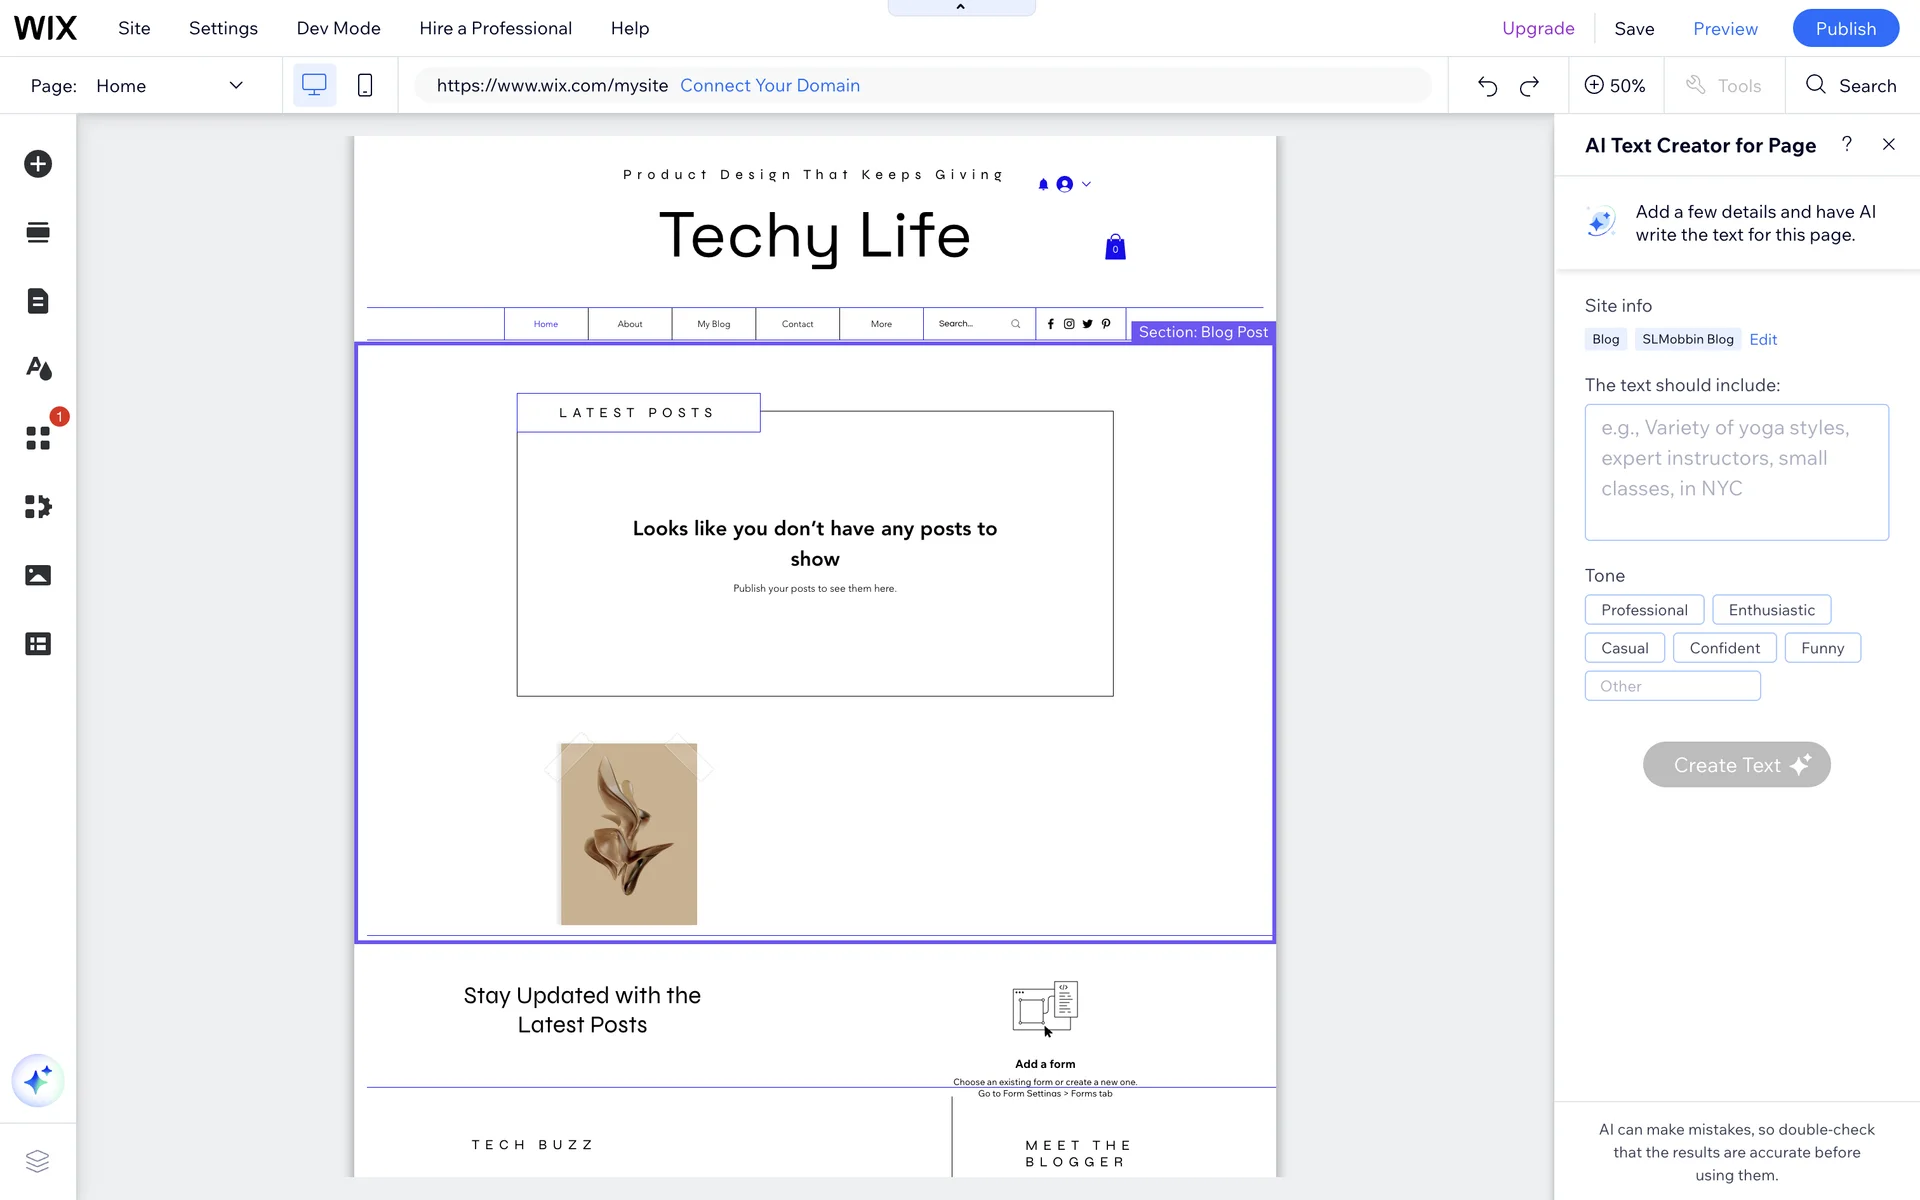Click the Publish button
This screenshot has height=1200, width=1920.
pos(1845,28)
